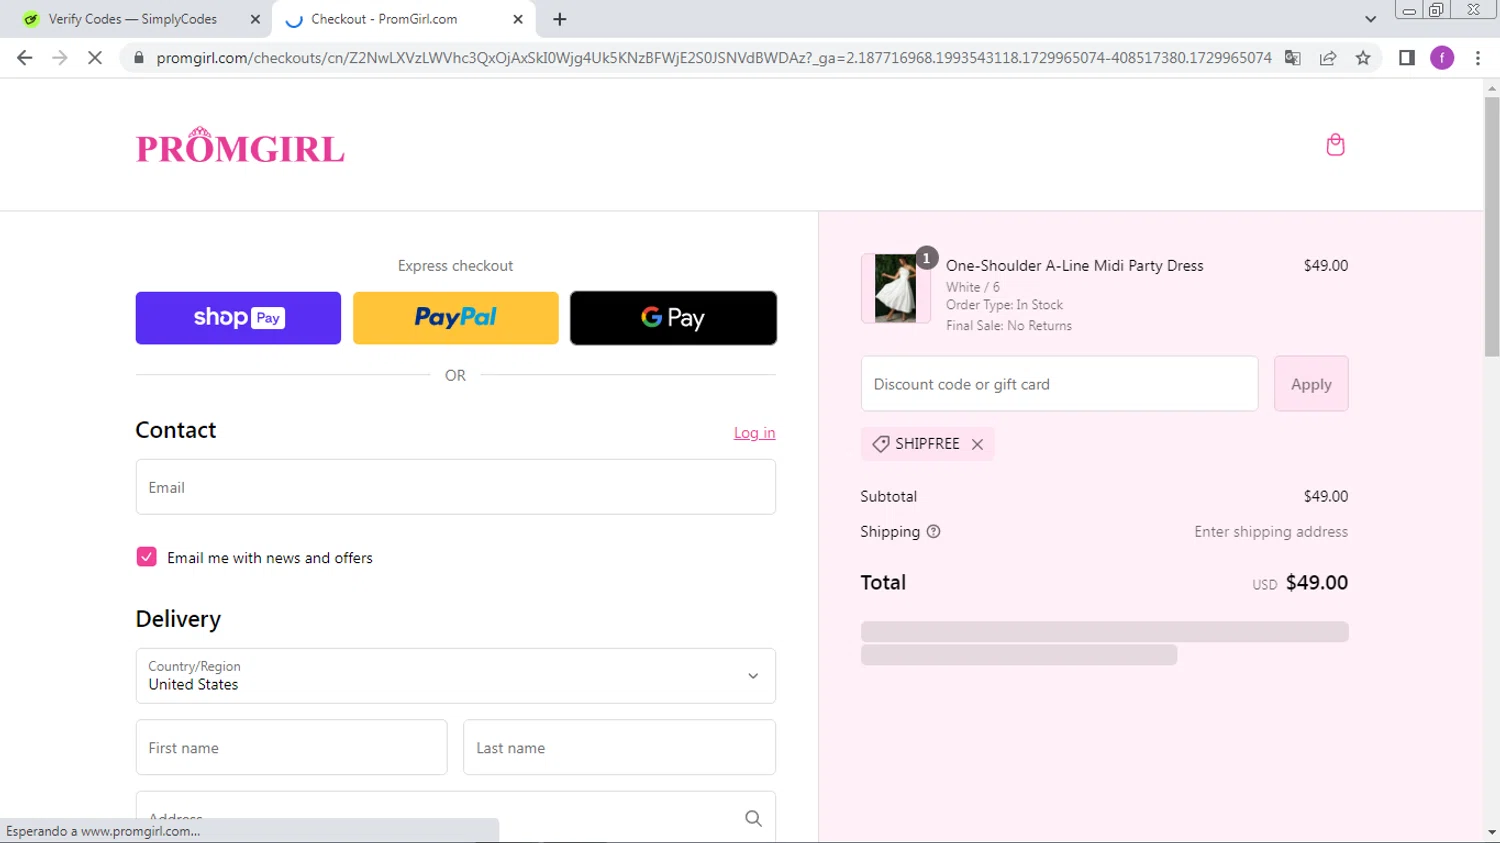Pay with Shop Pay button
This screenshot has width=1500, height=843.
click(x=238, y=318)
